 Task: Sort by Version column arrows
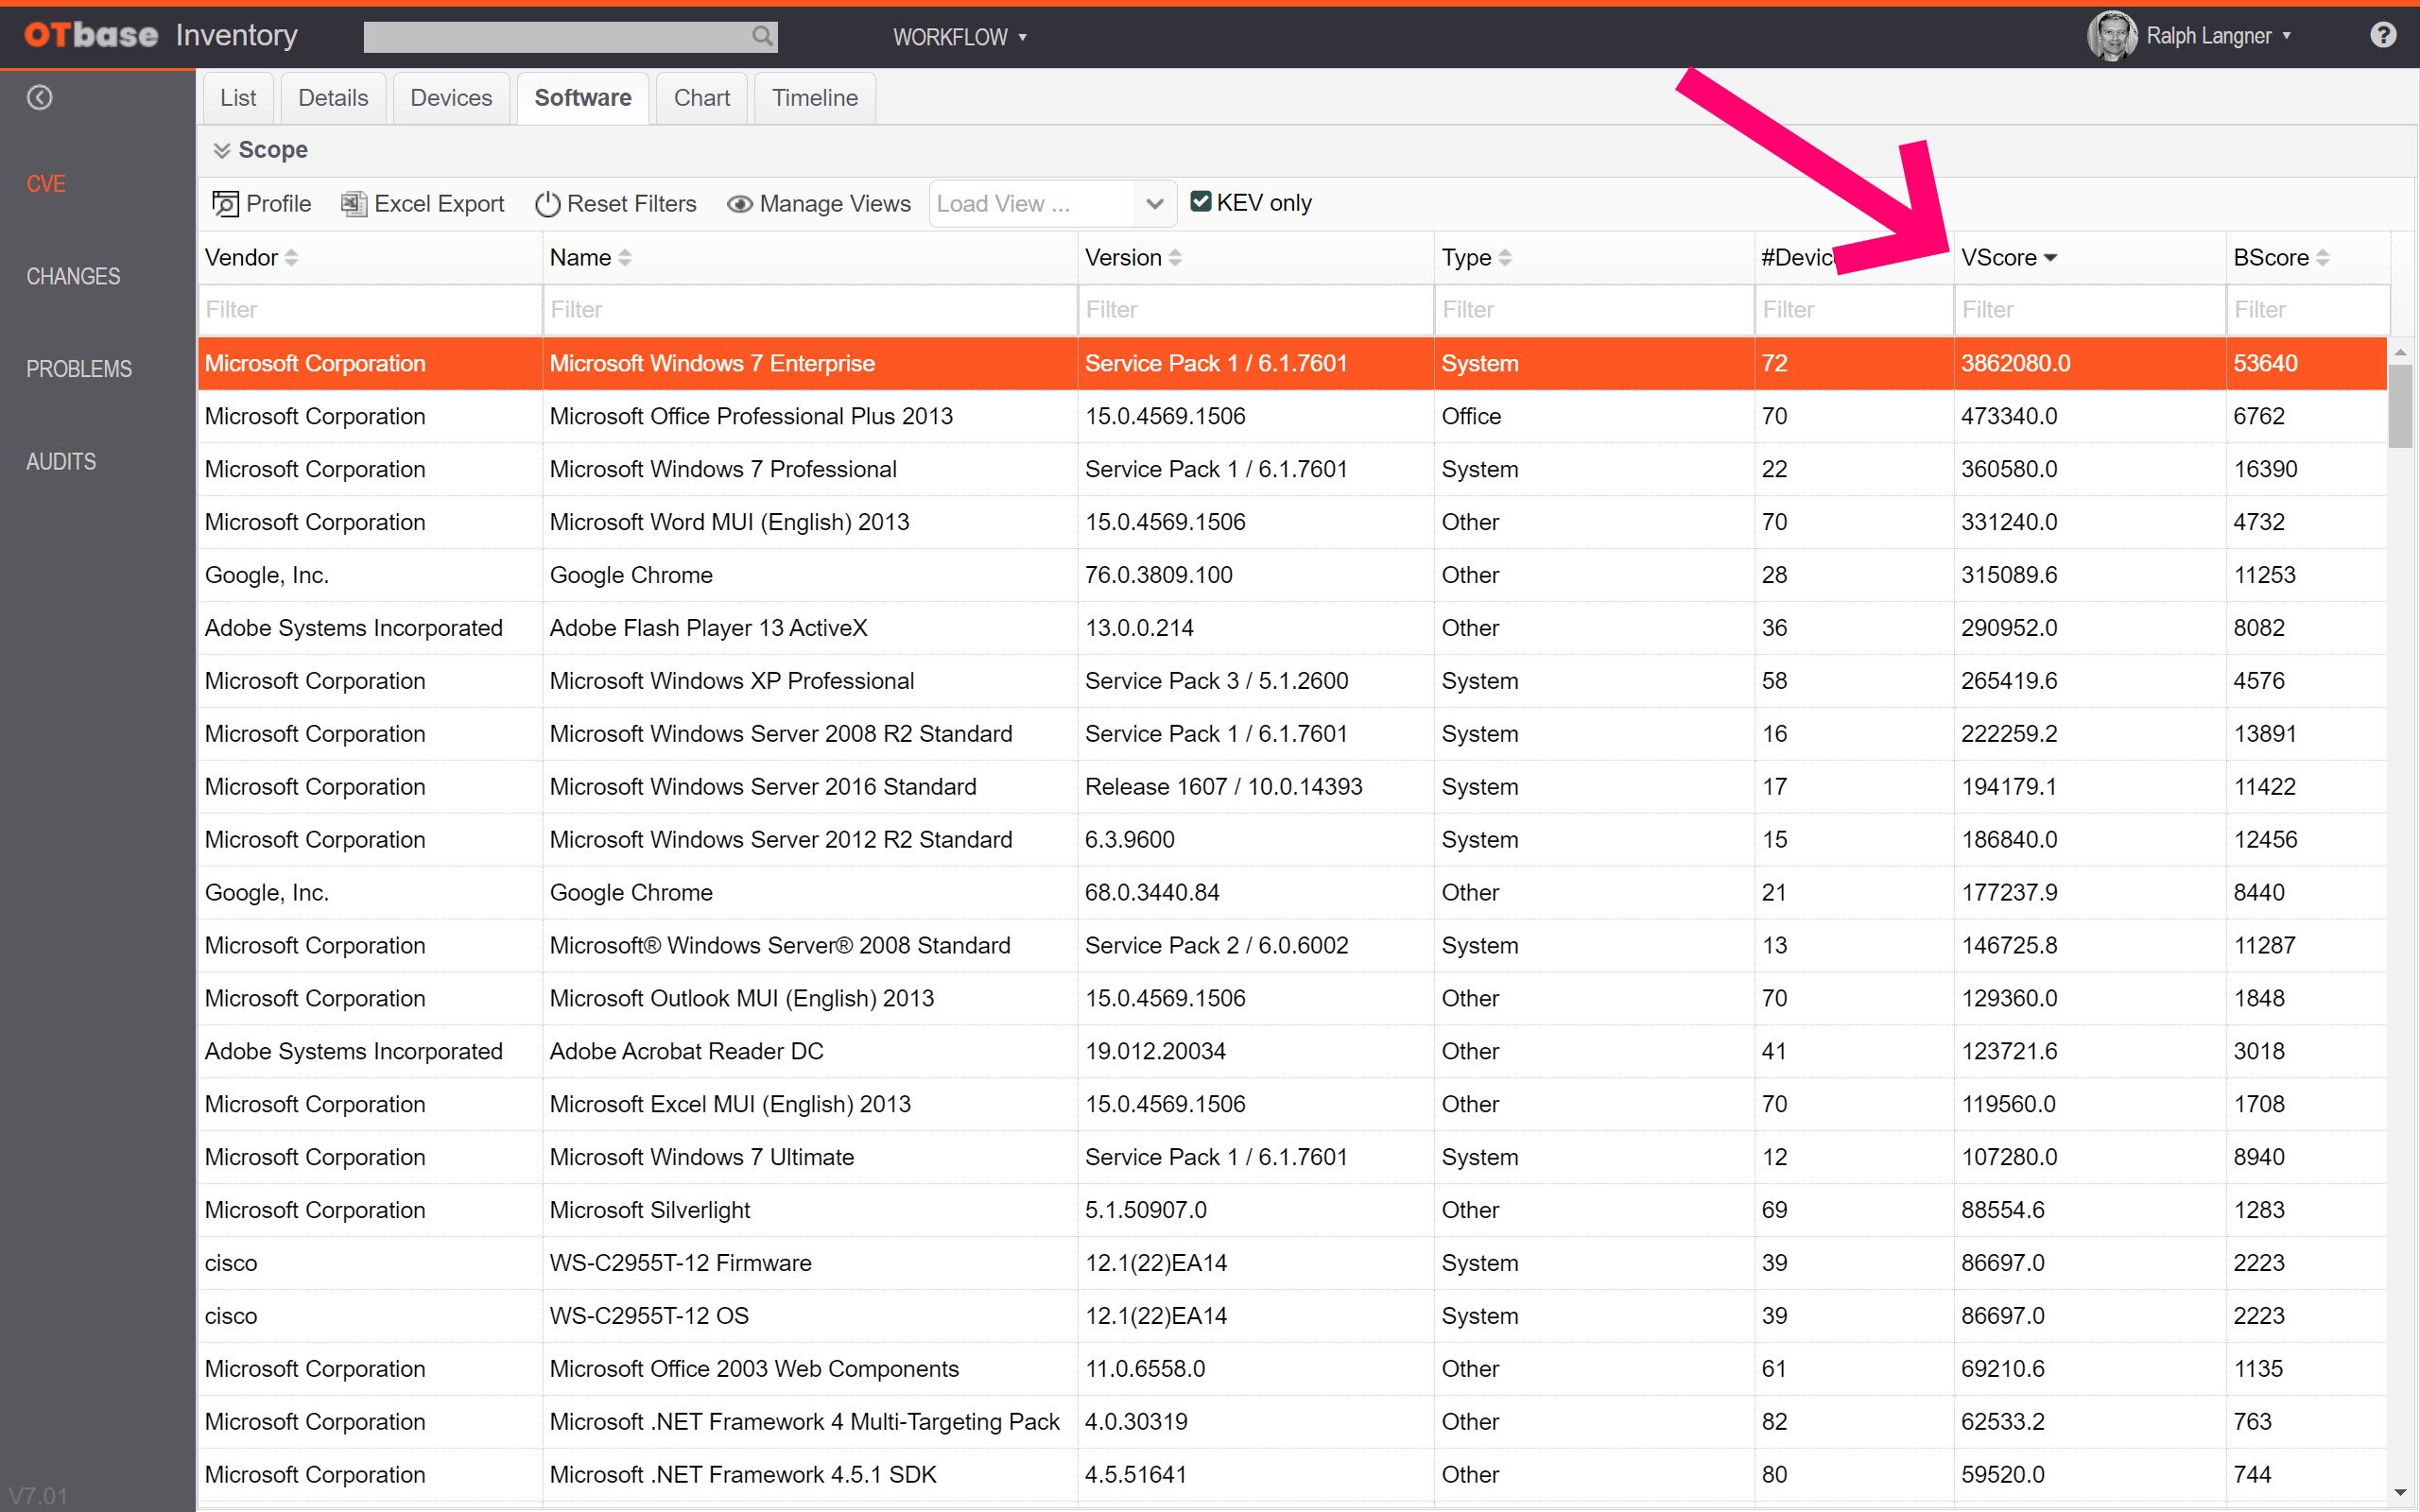click(x=1175, y=258)
